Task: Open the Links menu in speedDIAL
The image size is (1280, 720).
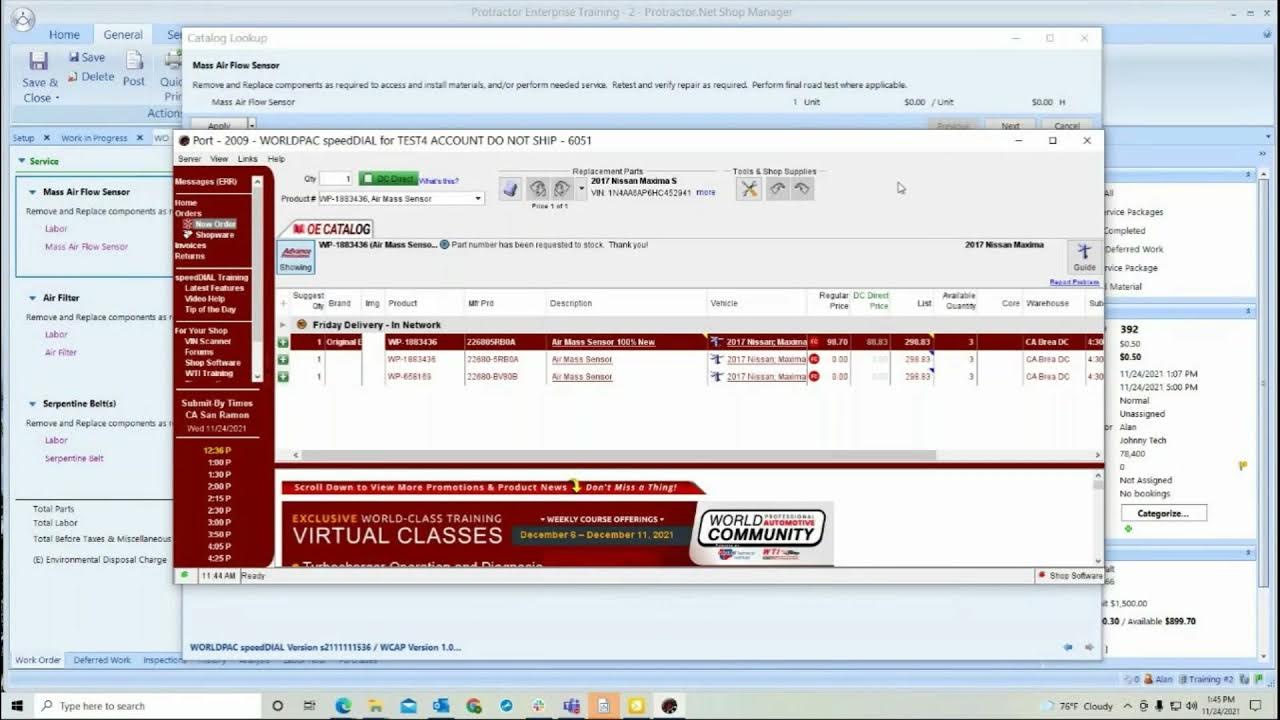Action: click(x=247, y=159)
